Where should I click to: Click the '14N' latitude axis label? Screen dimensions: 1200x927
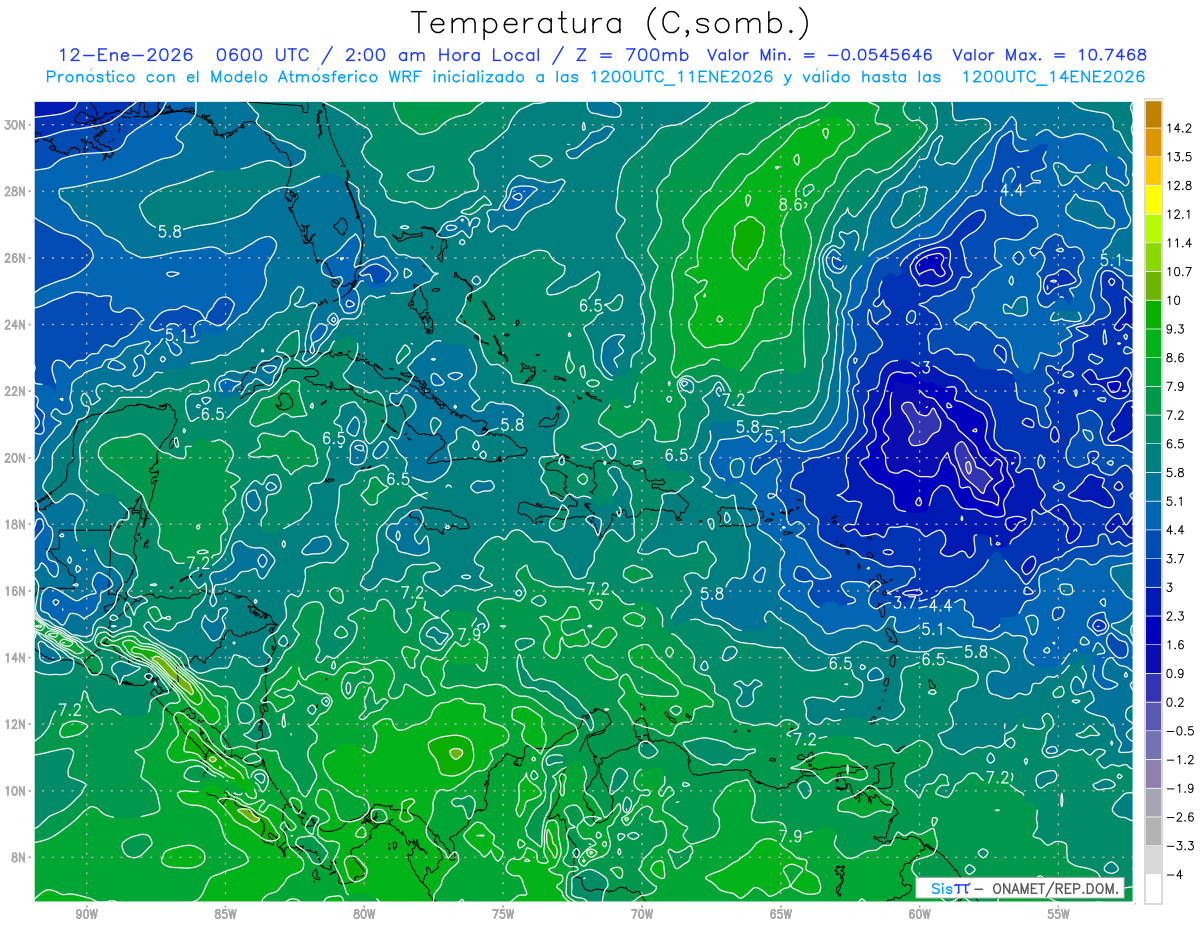(x=16, y=658)
